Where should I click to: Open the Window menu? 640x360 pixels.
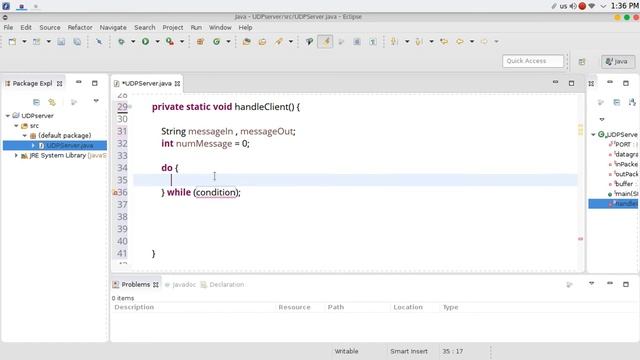click(x=220, y=27)
